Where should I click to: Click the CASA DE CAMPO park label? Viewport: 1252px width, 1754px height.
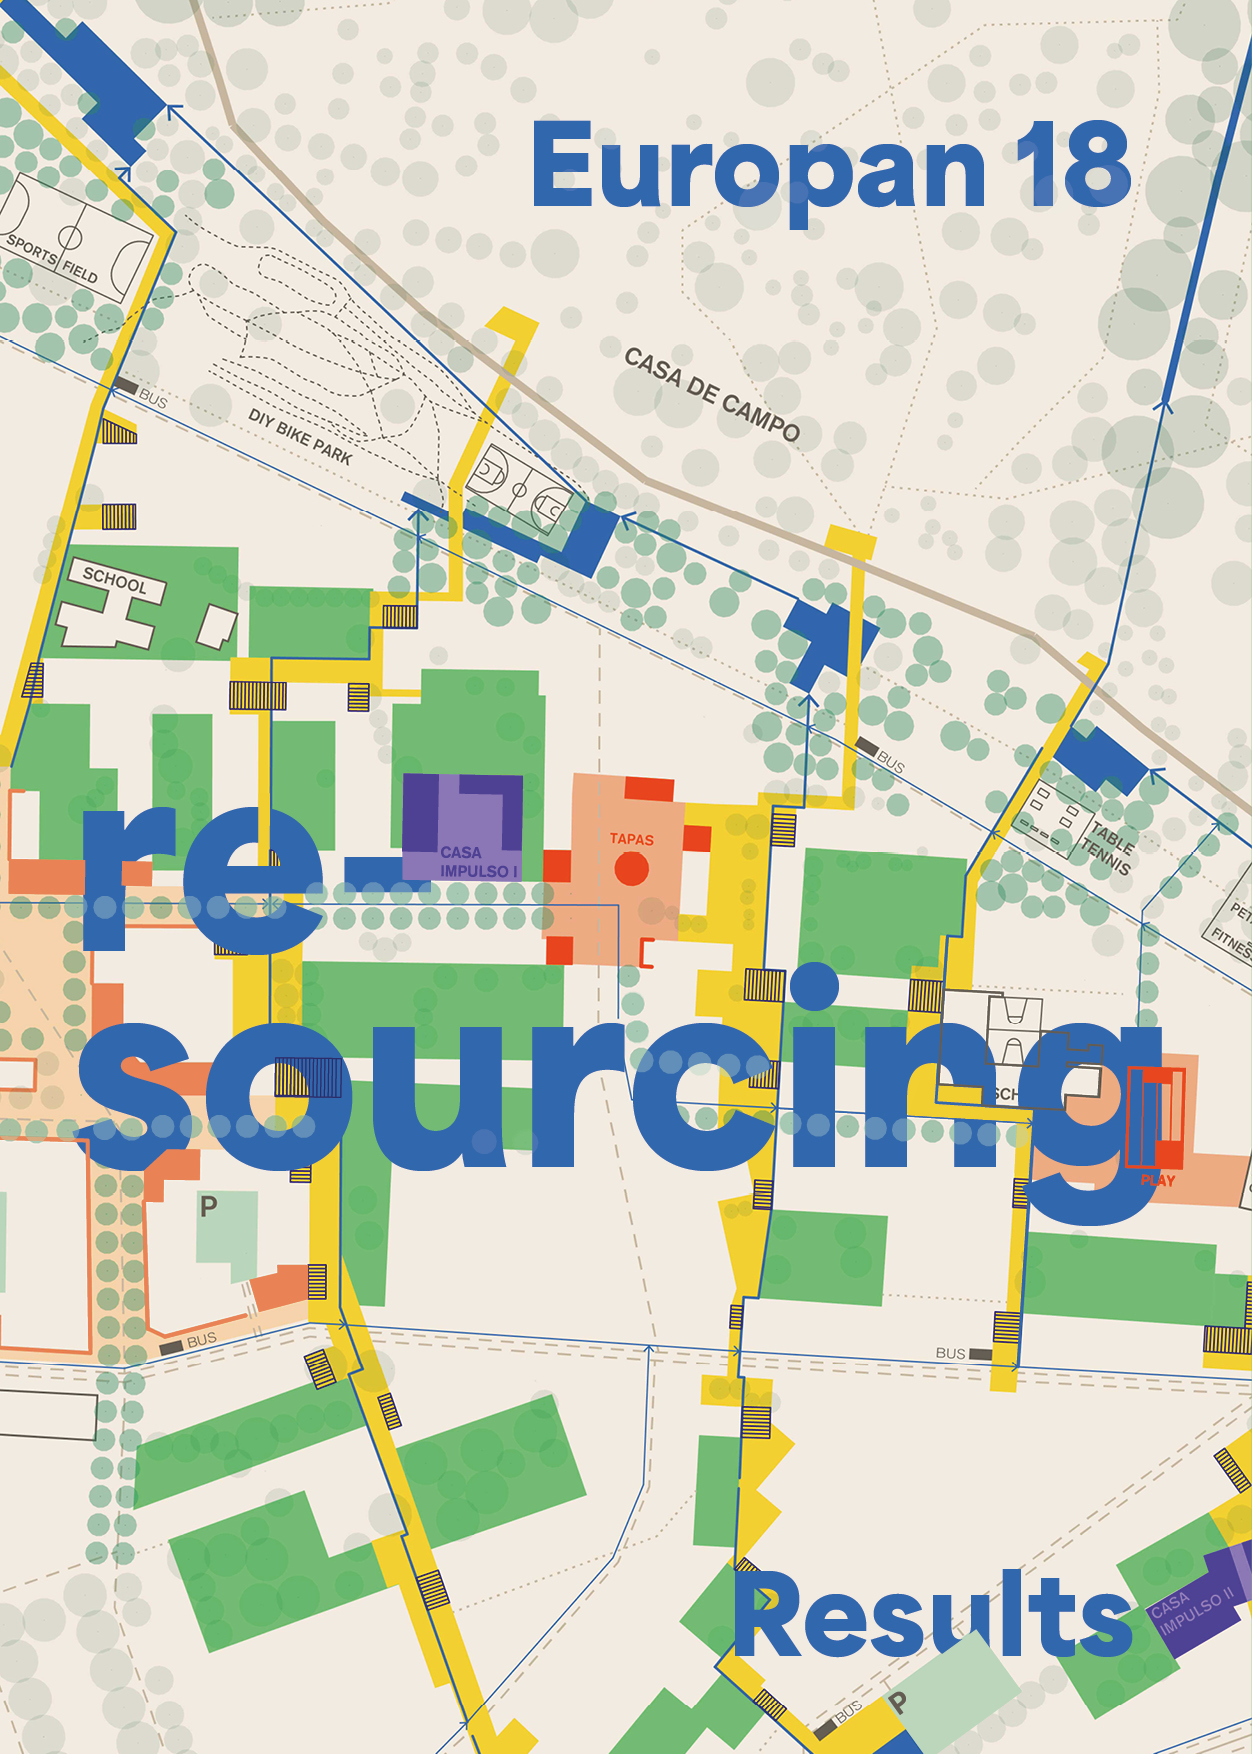[712, 394]
